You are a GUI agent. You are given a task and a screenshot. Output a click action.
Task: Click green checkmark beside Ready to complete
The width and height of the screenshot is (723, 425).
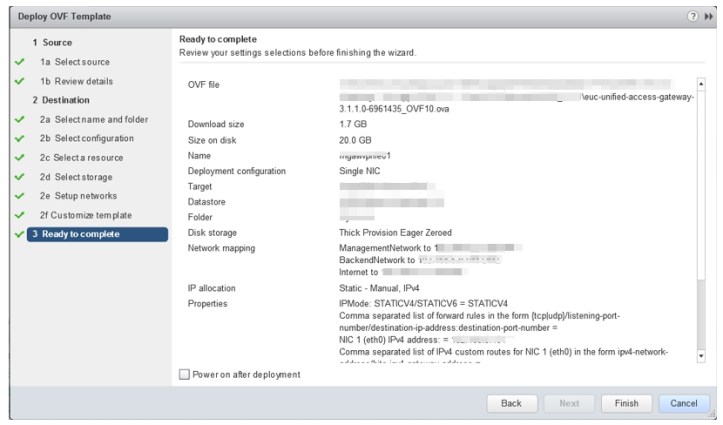(x=19, y=234)
